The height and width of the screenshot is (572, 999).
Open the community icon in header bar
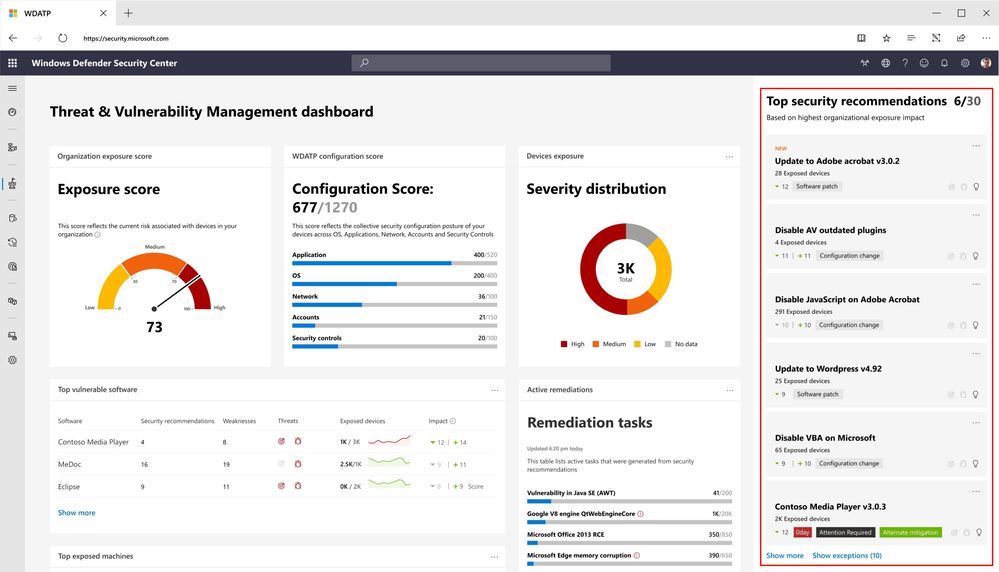pyautogui.click(x=865, y=63)
